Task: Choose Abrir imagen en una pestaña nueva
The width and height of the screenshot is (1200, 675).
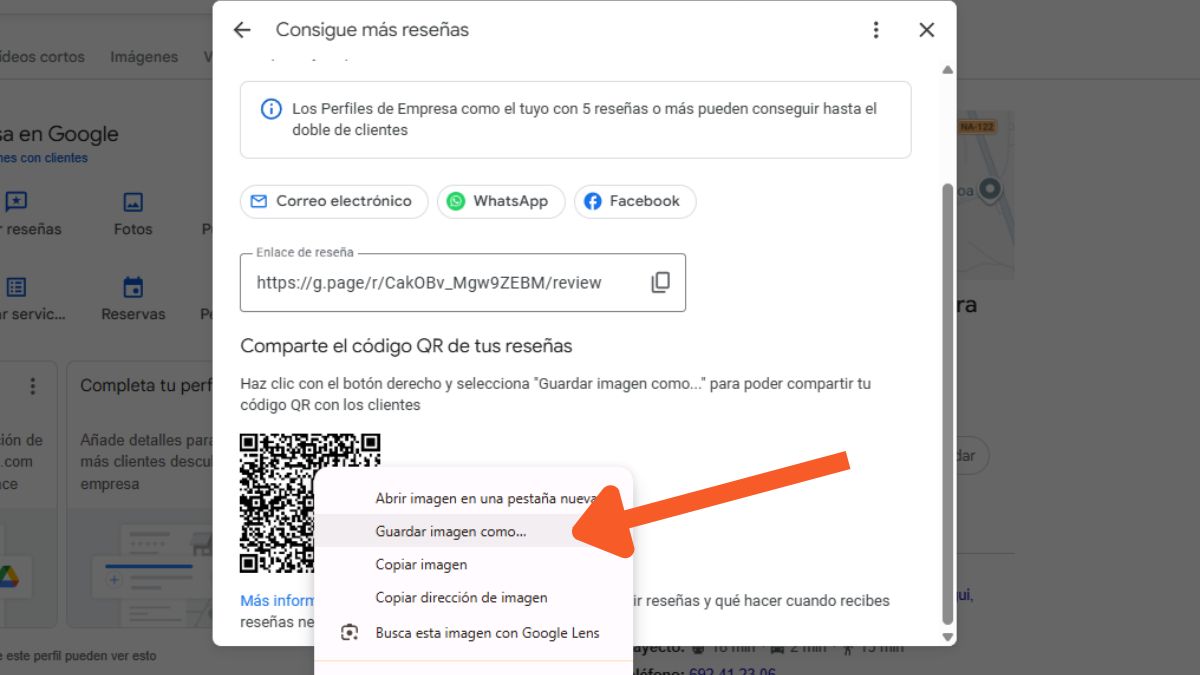Action: click(x=485, y=498)
